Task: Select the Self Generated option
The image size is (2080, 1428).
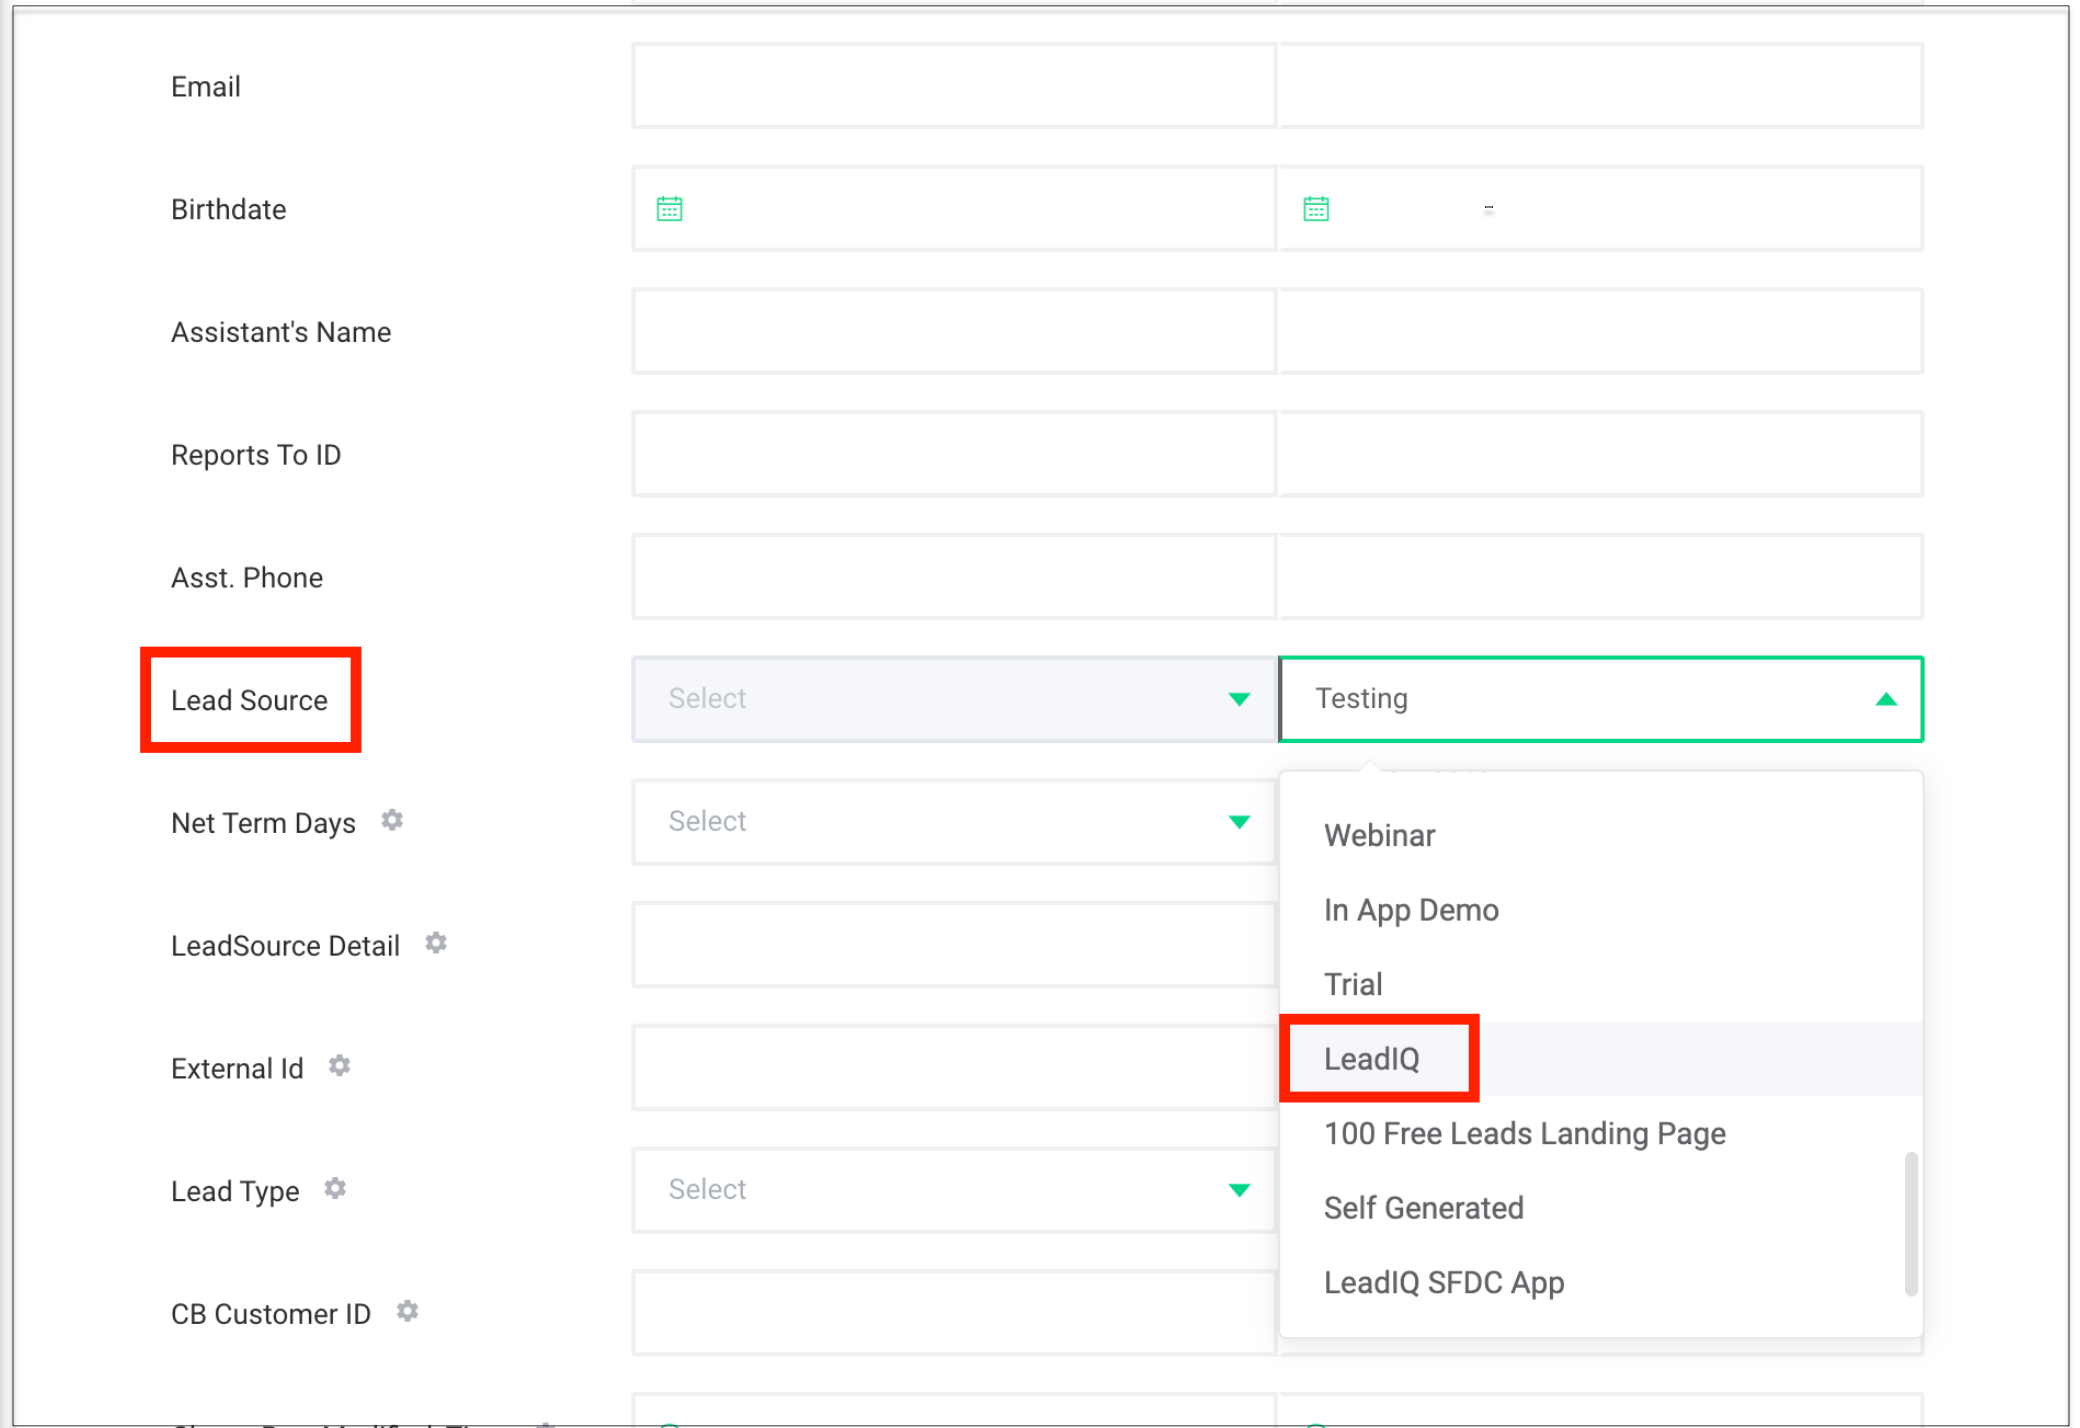Action: [1423, 1208]
